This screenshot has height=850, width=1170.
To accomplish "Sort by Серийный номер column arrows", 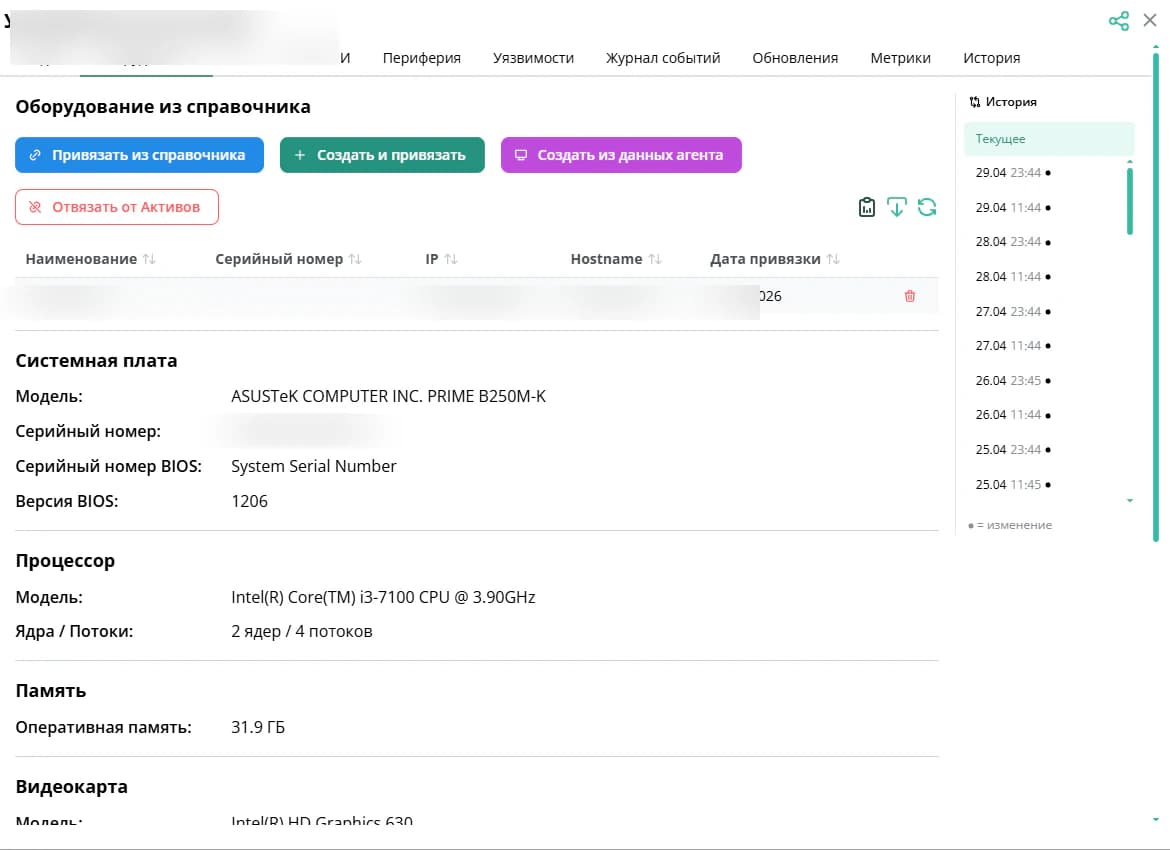I will (355, 259).
